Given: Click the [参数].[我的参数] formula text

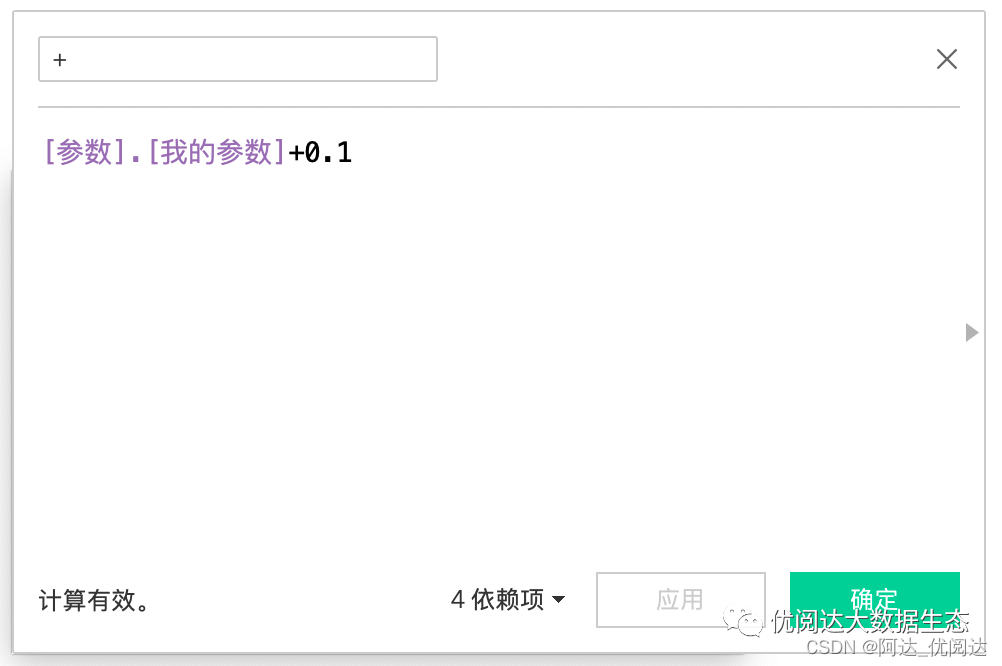Looking at the screenshot, I should (x=164, y=152).
